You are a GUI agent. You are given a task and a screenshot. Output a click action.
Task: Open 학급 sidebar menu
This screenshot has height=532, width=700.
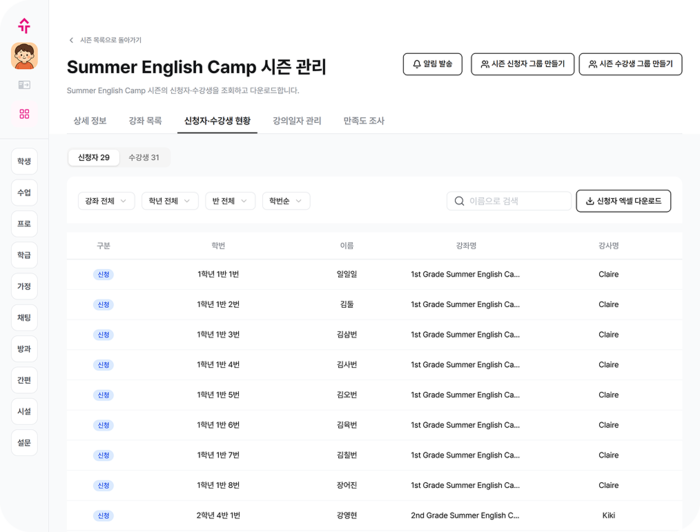pos(24,255)
